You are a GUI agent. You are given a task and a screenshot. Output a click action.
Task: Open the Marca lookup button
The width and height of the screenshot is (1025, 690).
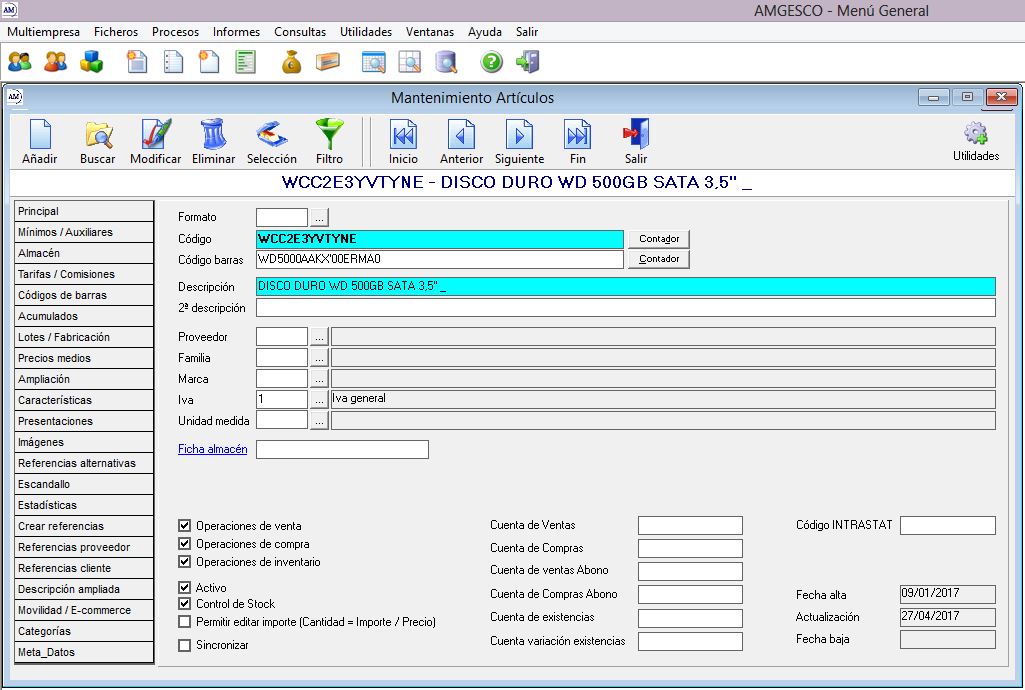[319, 379]
